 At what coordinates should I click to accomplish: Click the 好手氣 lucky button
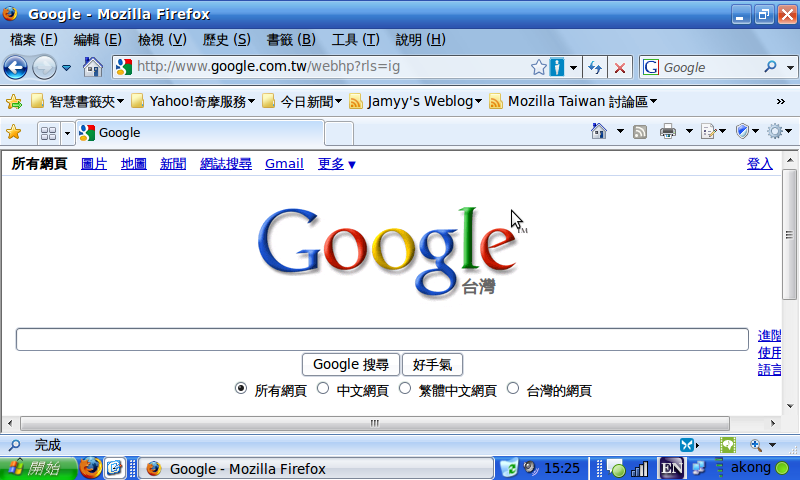(432, 365)
